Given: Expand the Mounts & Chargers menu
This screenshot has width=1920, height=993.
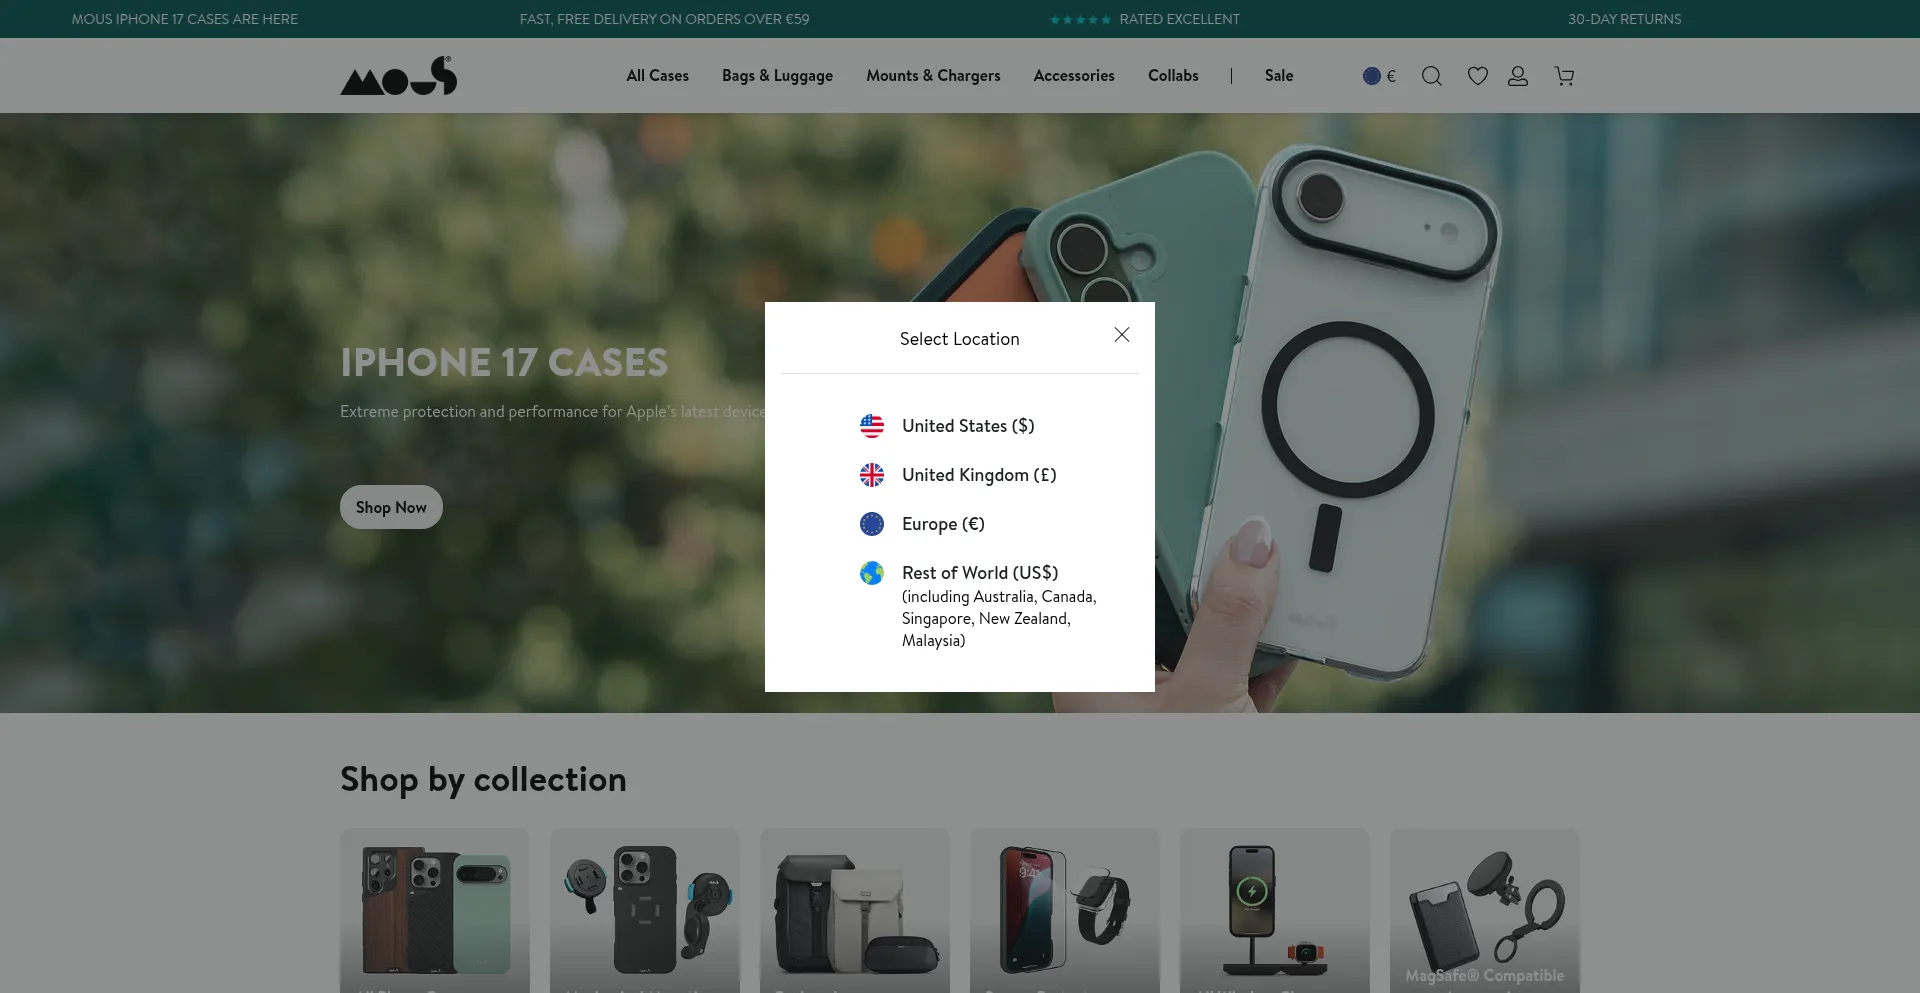Looking at the screenshot, I should click(933, 76).
